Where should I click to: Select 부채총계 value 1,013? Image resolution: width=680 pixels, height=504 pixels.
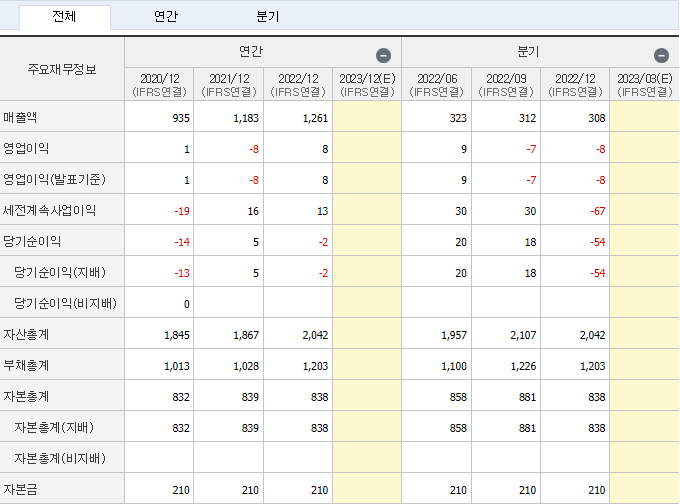click(x=177, y=366)
